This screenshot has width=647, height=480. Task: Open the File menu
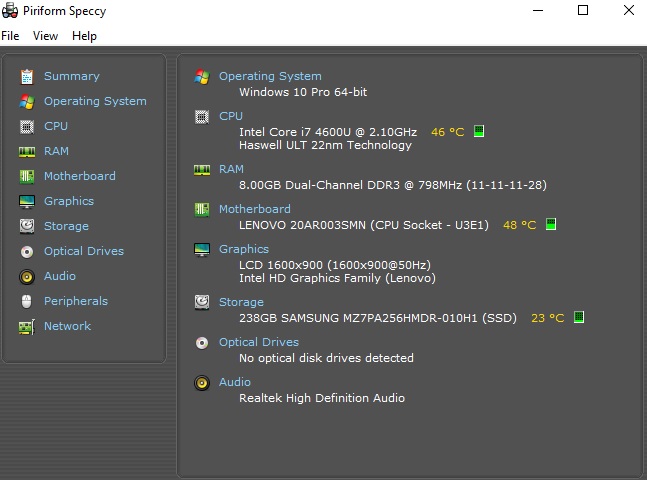tap(10, 36)
